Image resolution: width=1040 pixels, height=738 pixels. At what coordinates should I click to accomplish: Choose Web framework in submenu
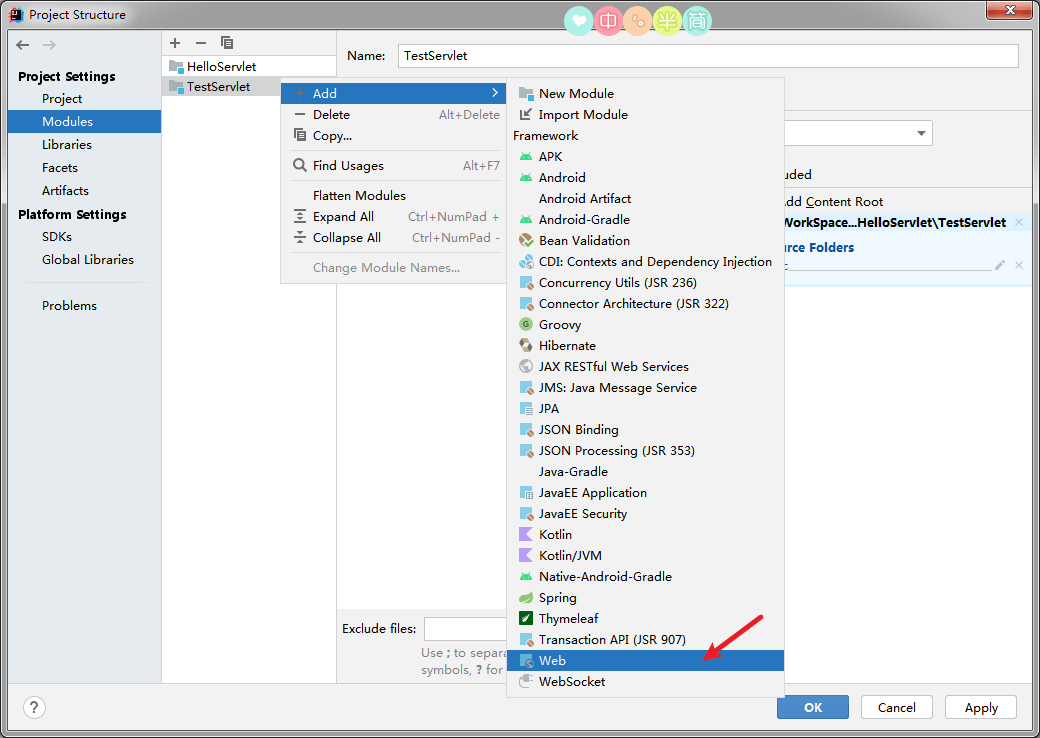645,660
